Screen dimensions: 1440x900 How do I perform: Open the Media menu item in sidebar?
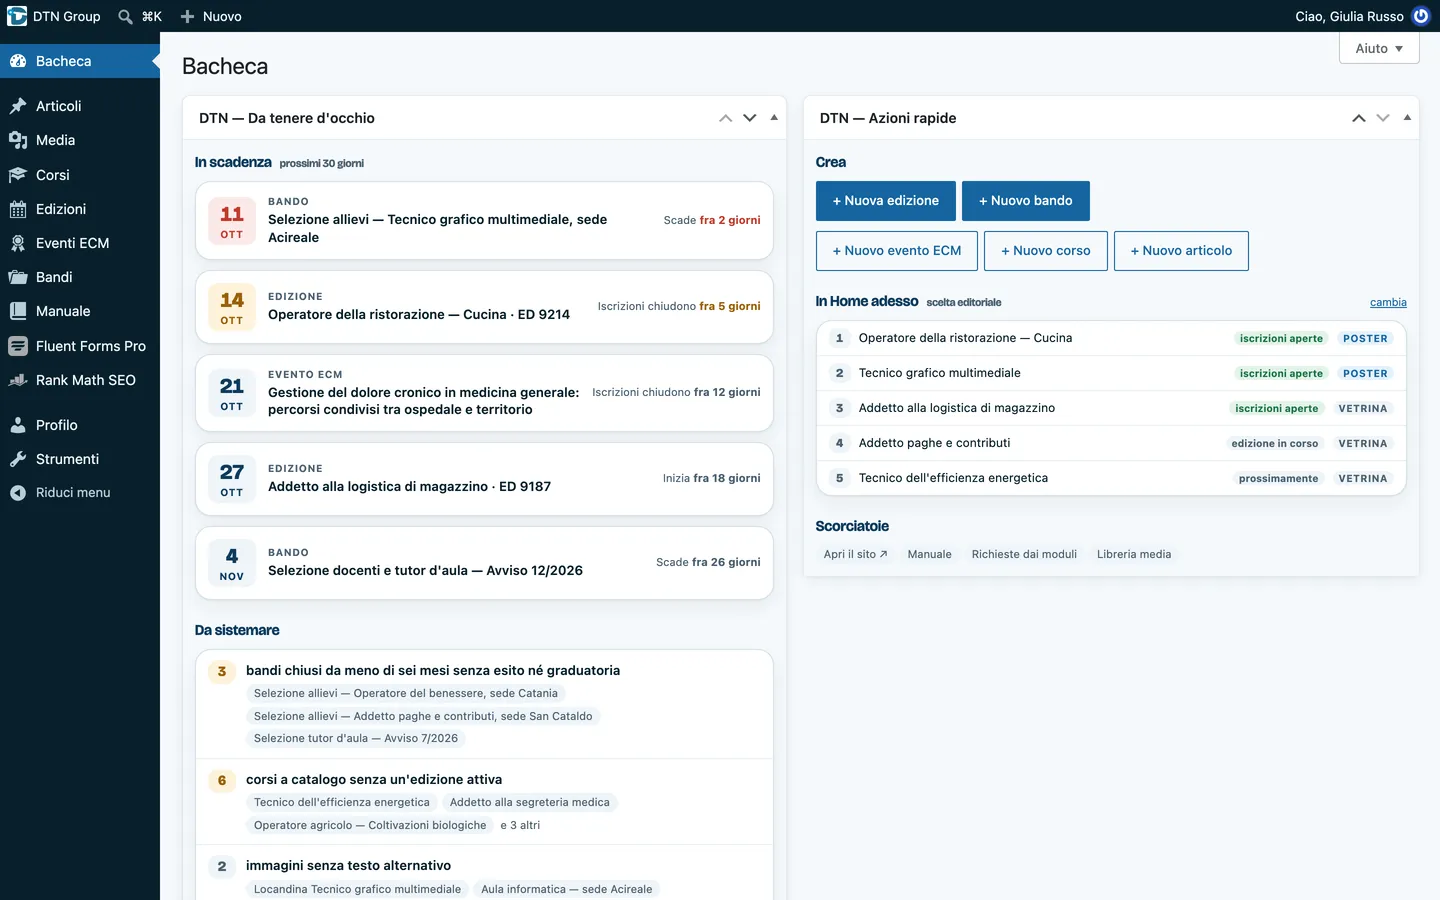pos(80,140)
